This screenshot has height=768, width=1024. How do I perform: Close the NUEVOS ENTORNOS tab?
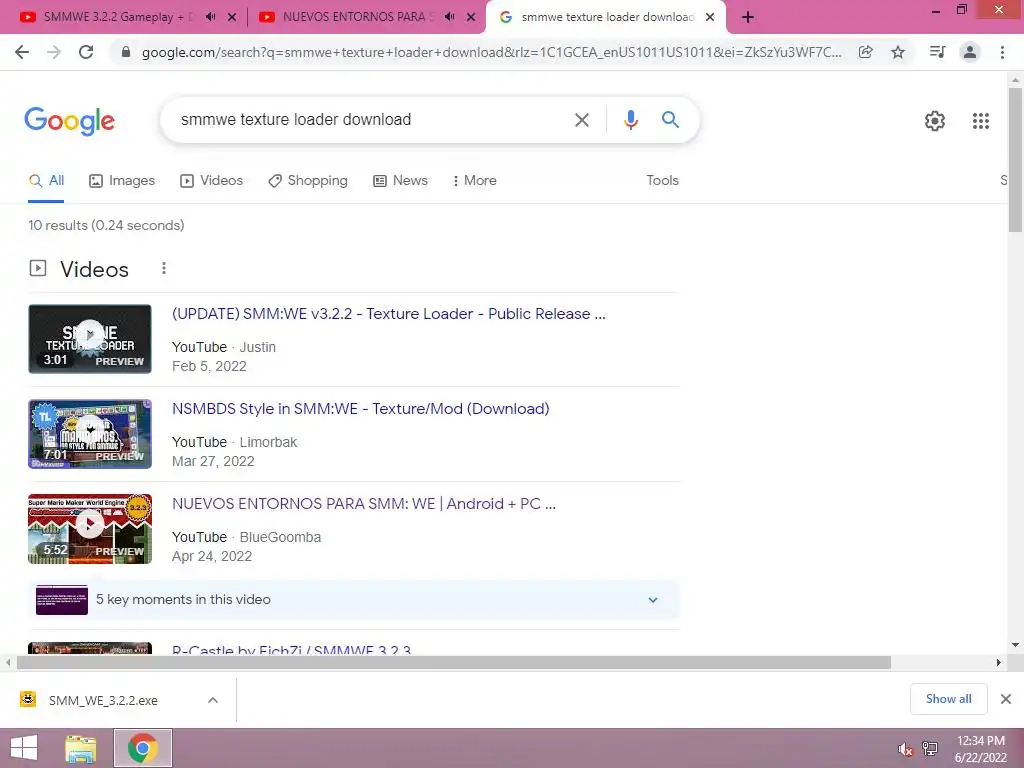tap(471, 17)
